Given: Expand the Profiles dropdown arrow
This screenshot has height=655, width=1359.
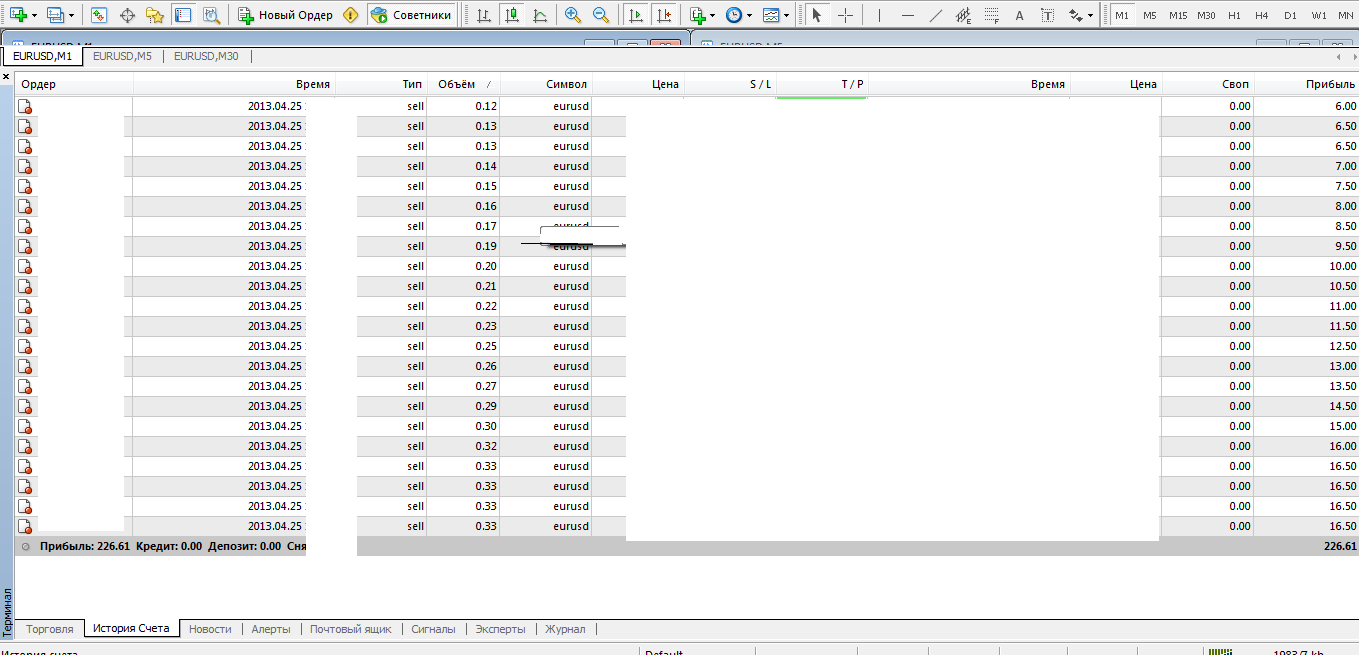Looking at the screenshot, I should click(x=72, y=16).
